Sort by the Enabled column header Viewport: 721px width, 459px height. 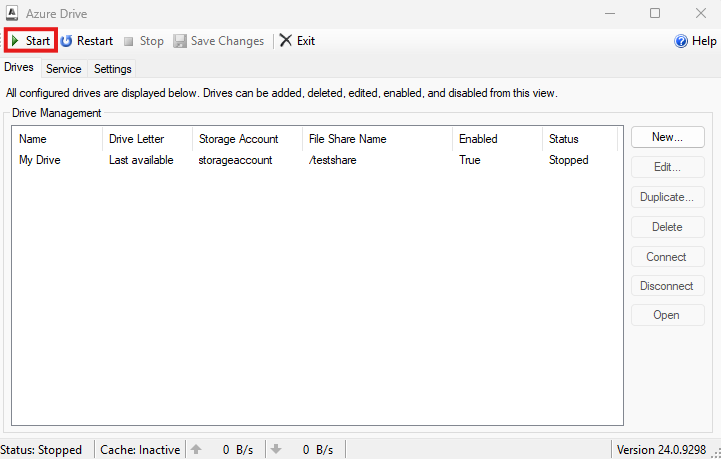pyautogui.click(x=498, y=139)
